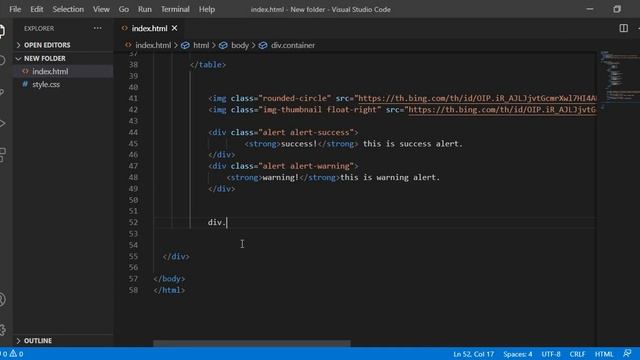Open Explorer views and more actions menu
640x360 pixels.
98,28
